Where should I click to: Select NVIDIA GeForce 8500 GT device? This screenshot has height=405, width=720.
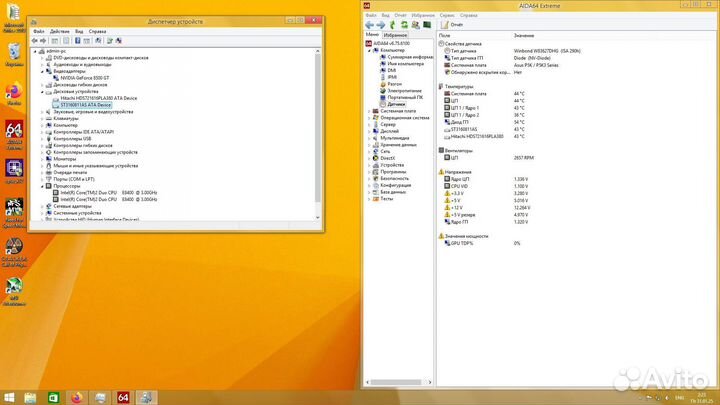[85, 77]
